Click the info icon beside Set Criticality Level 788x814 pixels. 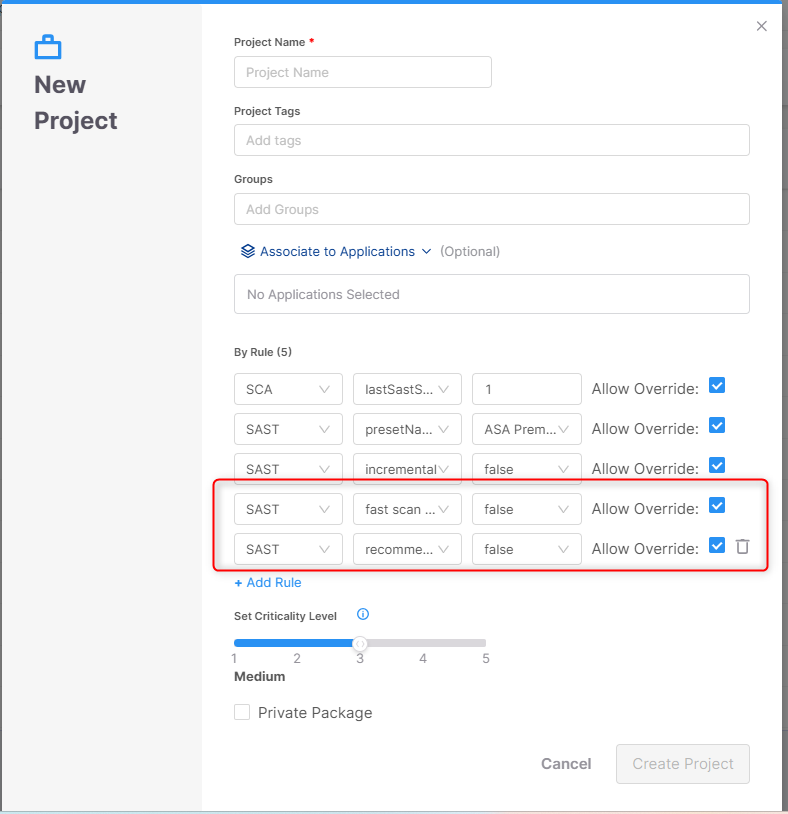click(363, 615)
